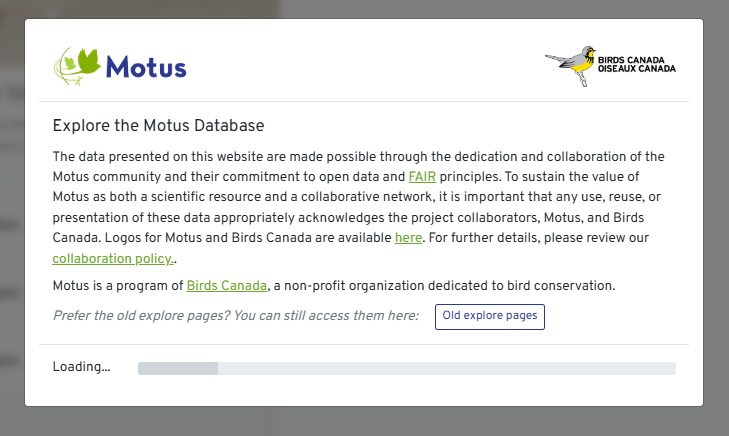Click the "Motus is a program of" sentence
This screenshot has height=436, width=729.
tap(118, 286)
